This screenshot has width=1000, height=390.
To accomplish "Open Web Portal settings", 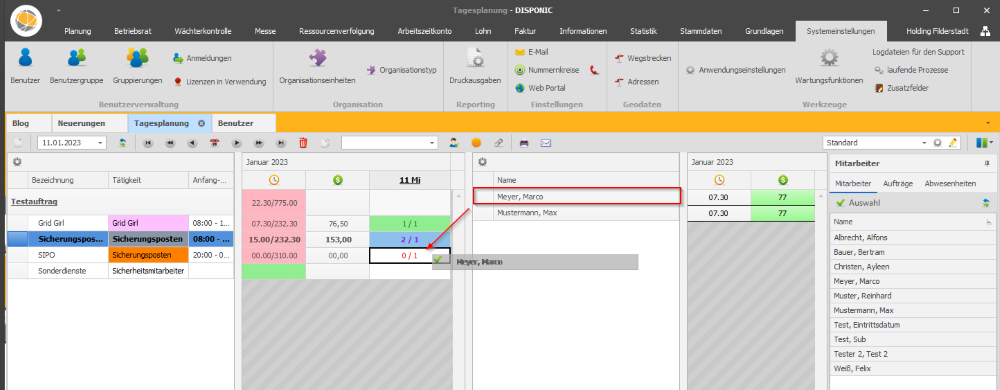I will (x=540, y=88).
